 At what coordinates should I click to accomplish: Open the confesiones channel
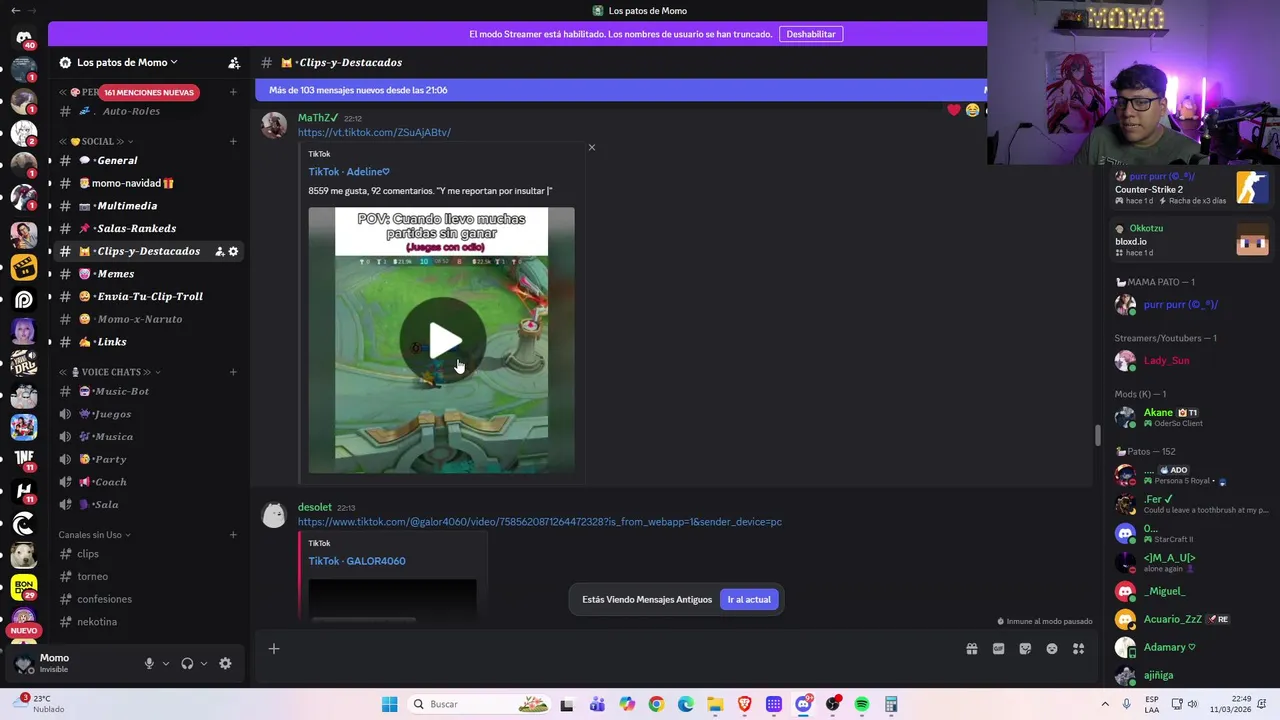coord(149,599)
